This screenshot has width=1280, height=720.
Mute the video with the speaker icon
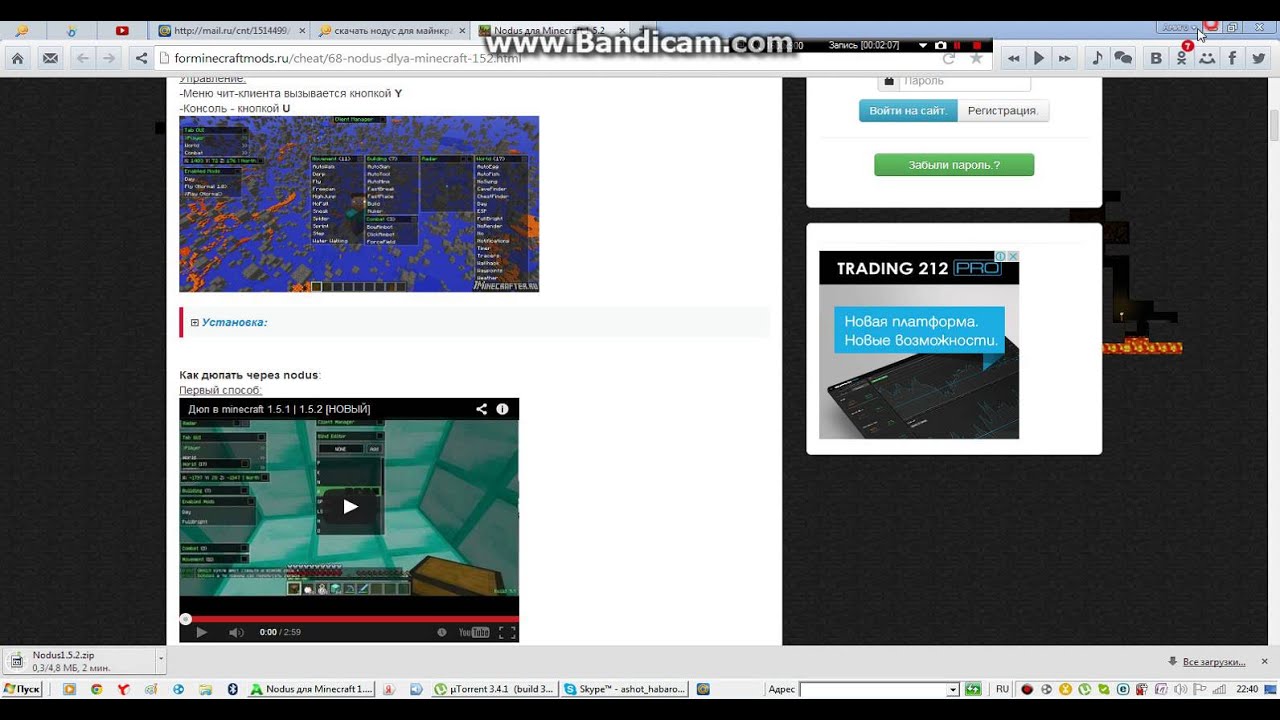pyautogui.click(x=236, y=632)
